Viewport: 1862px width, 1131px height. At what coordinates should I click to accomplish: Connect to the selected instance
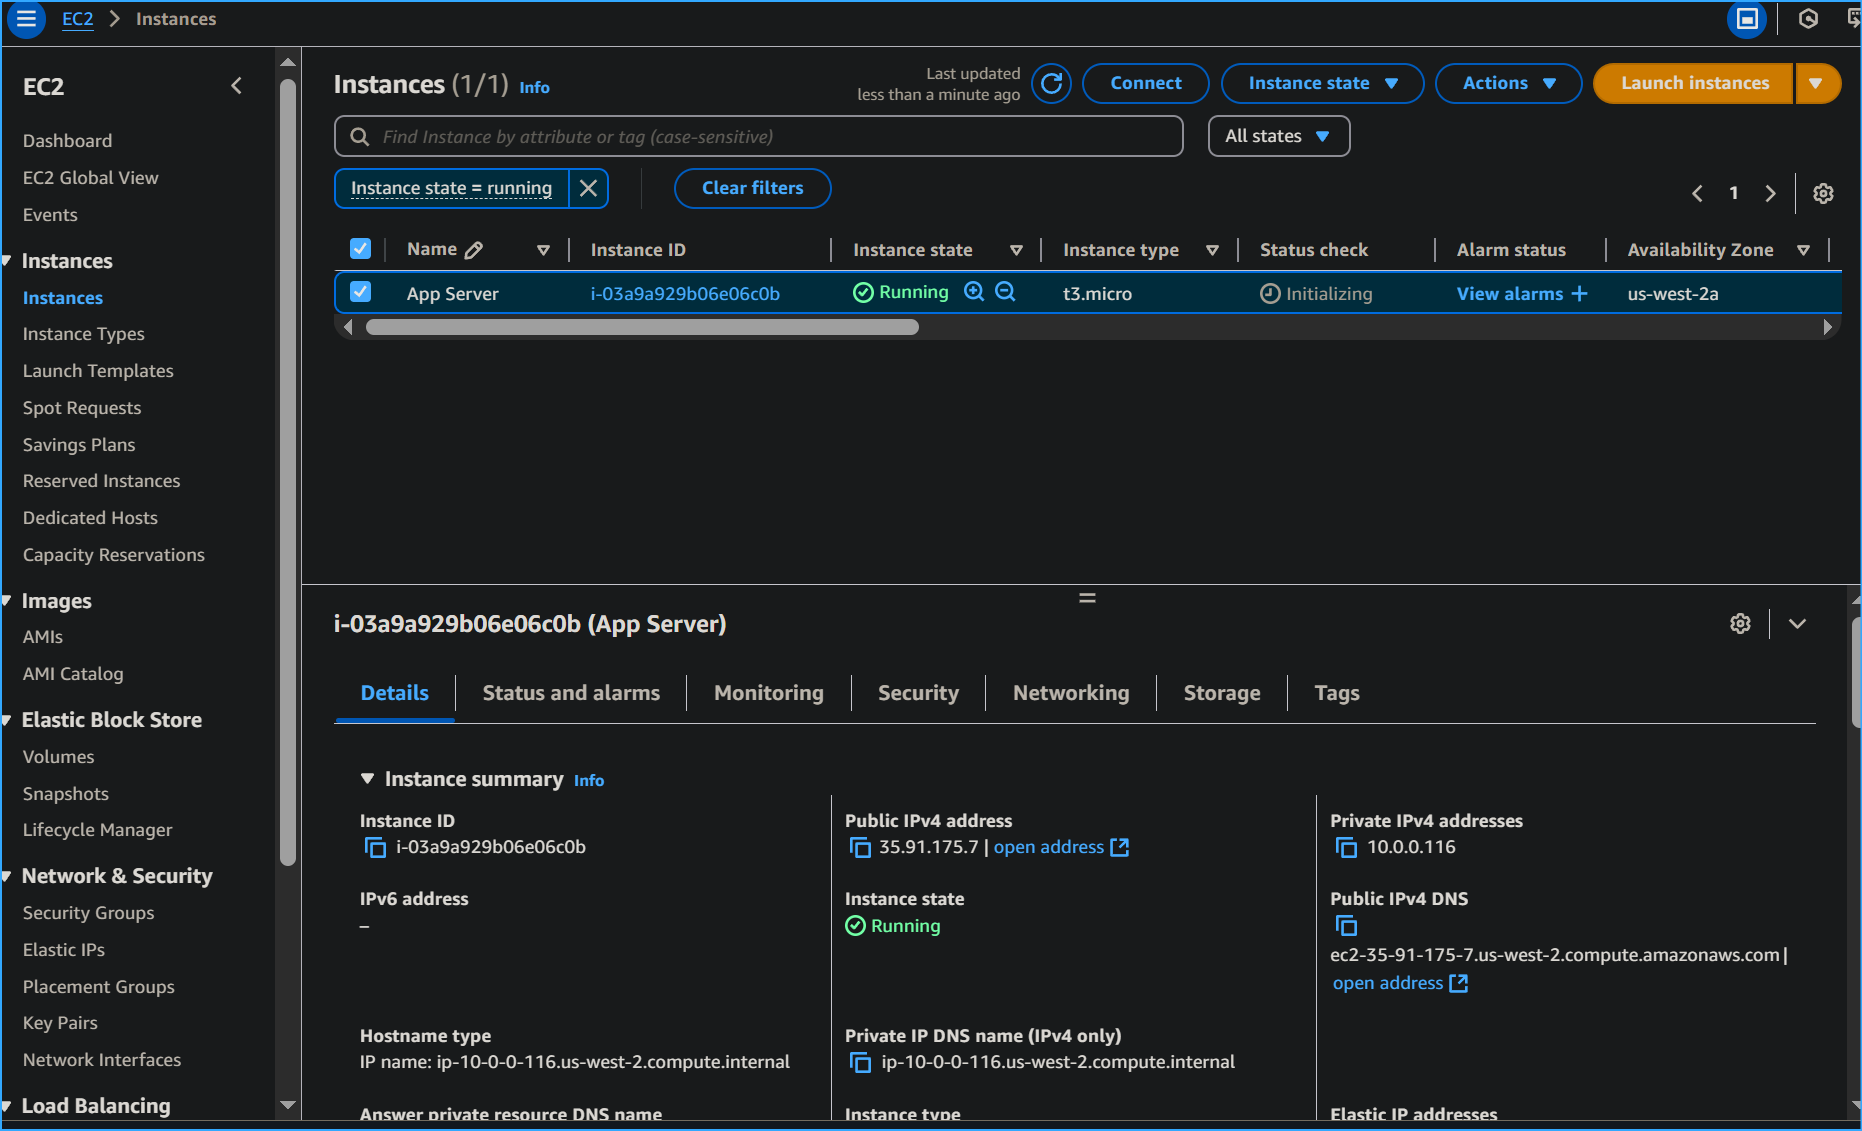point(1145,83)
